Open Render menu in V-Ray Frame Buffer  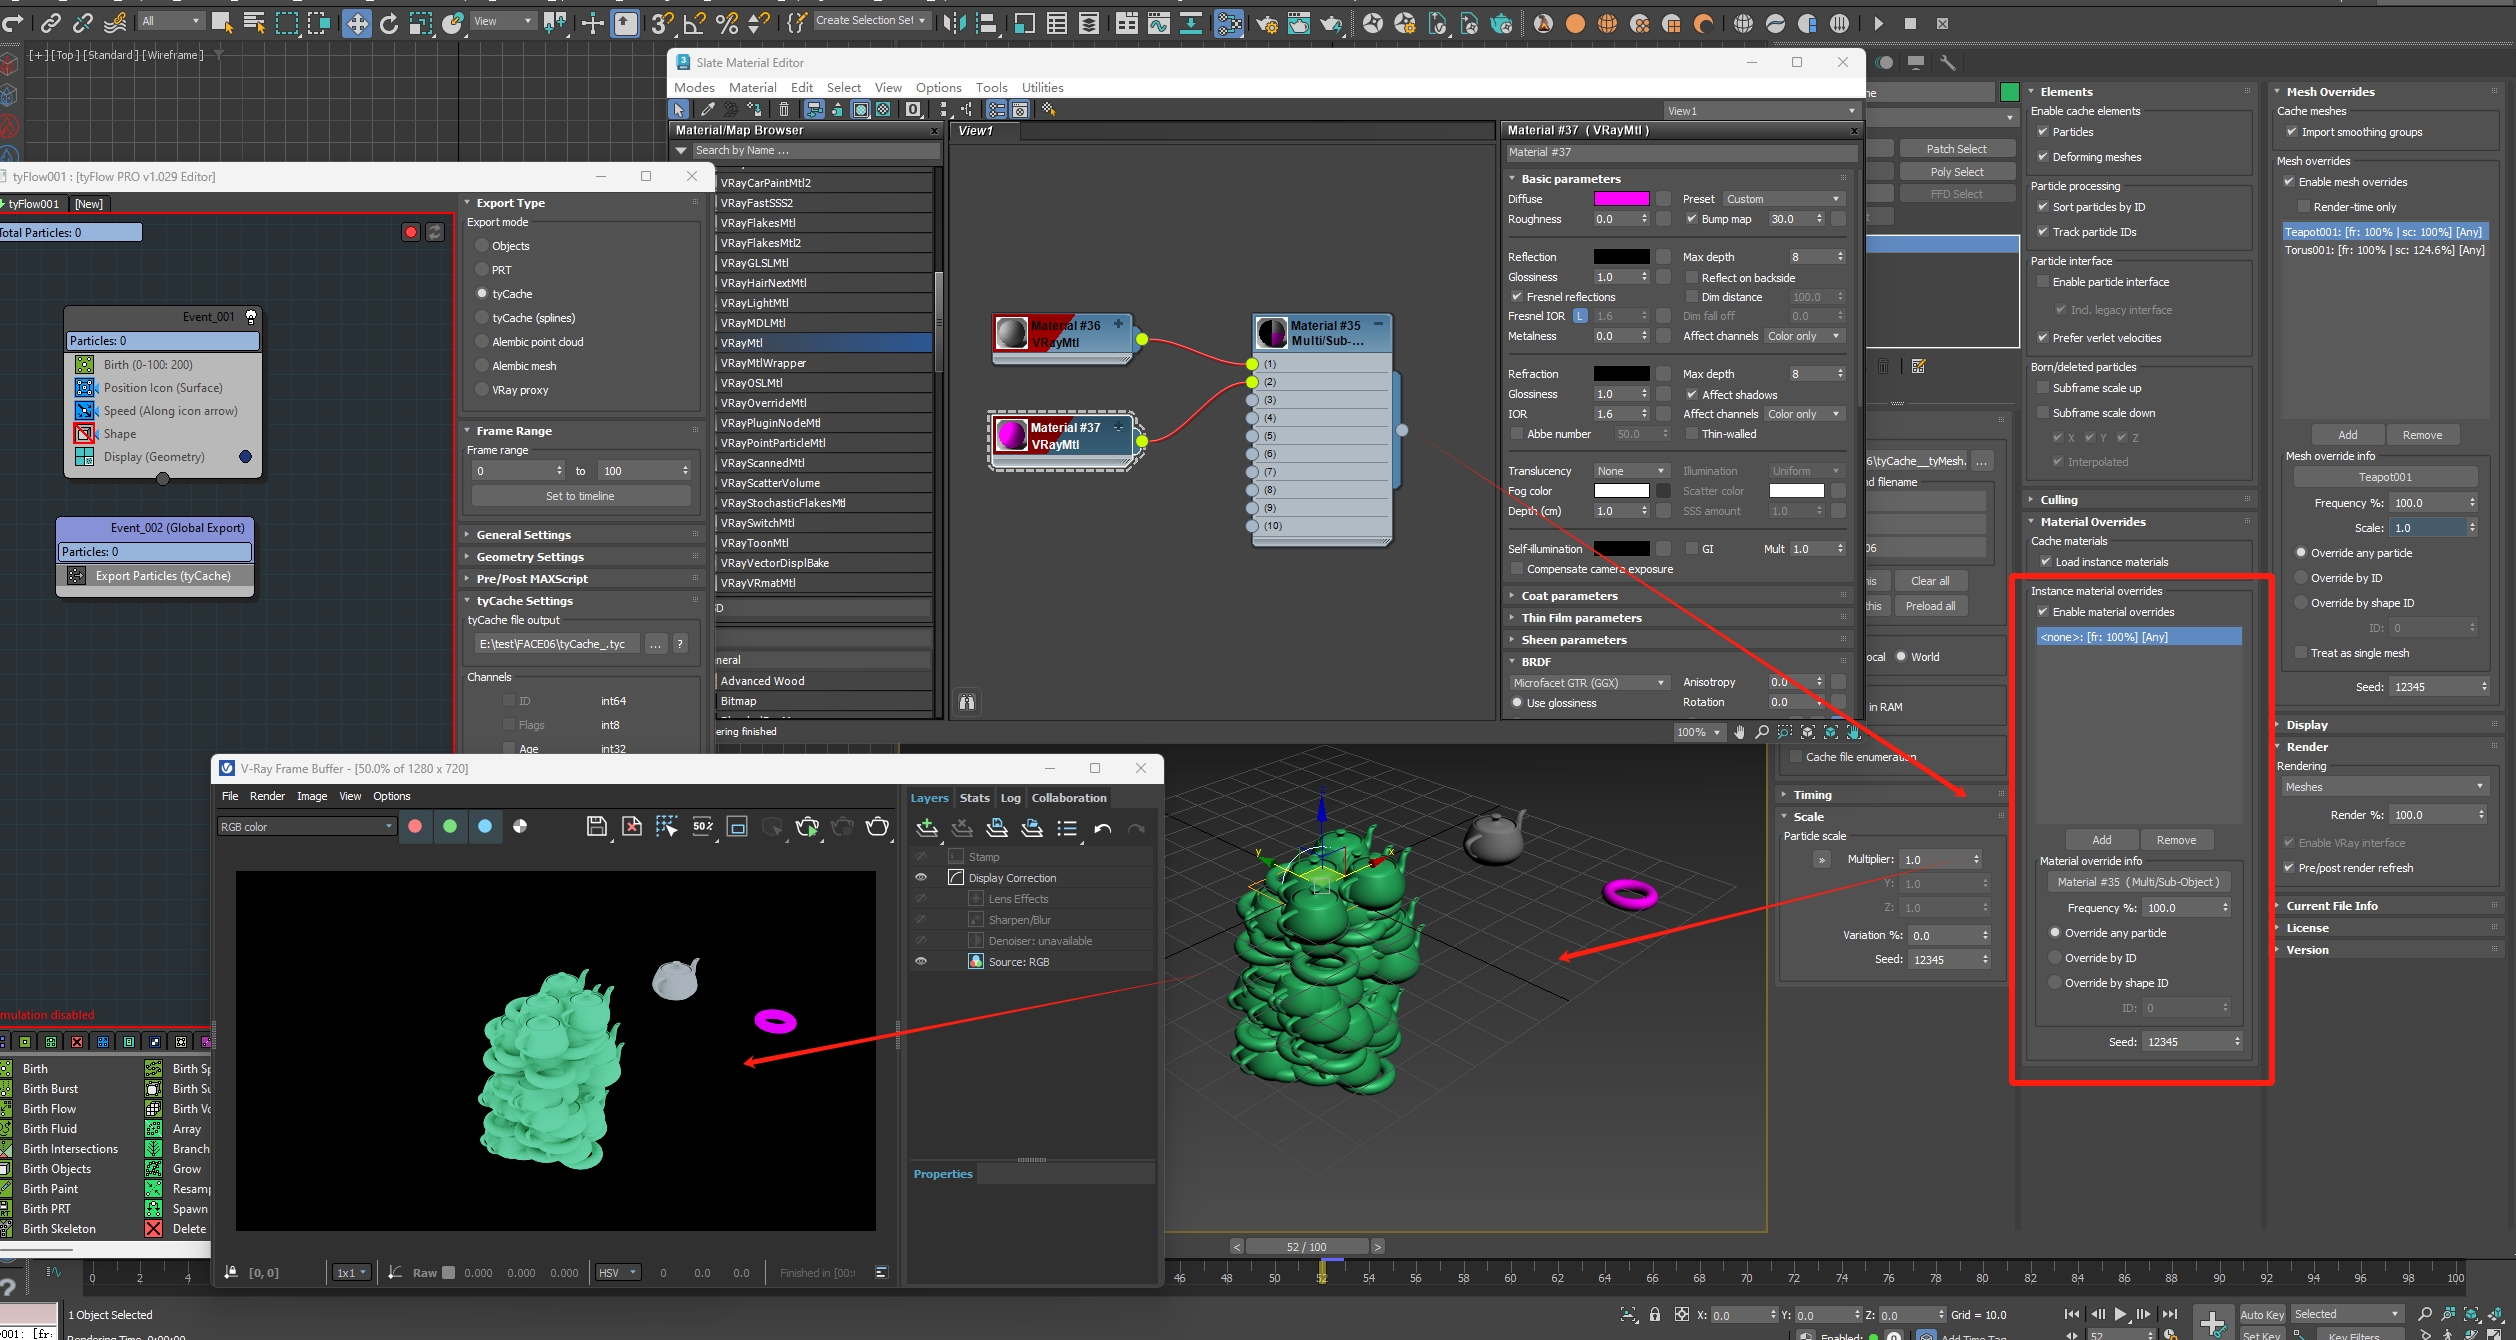(267, 796)
